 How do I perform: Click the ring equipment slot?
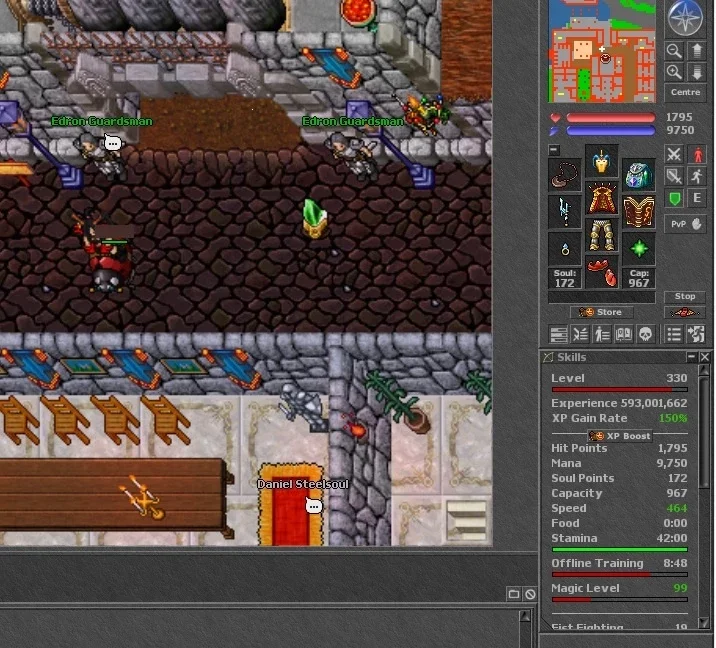tap(564, 249)
